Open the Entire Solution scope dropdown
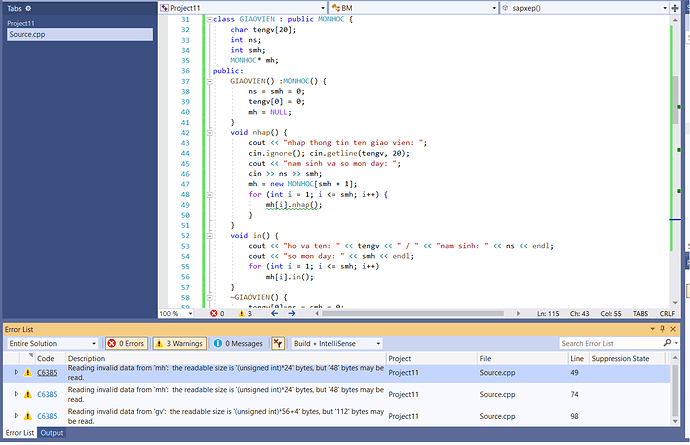690x445 pixels. tap(52, 343)
